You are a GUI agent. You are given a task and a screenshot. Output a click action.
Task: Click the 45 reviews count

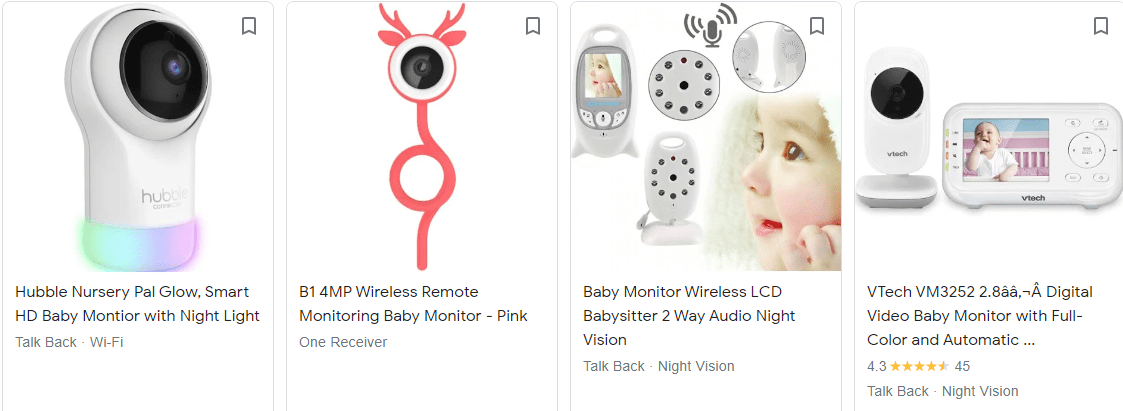(963, 367)
